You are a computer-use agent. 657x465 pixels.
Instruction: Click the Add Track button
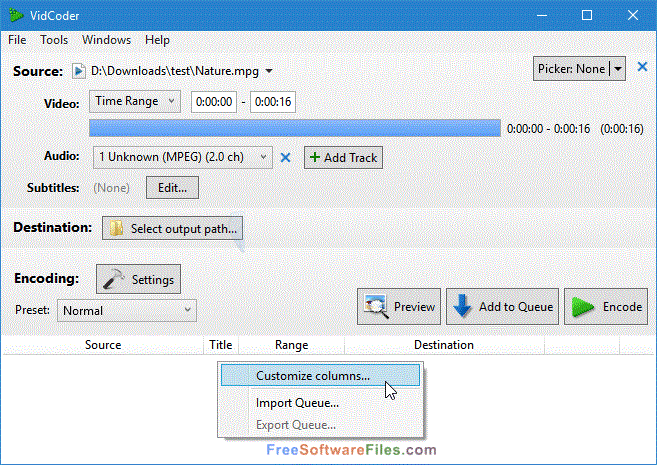click(343, 158)
